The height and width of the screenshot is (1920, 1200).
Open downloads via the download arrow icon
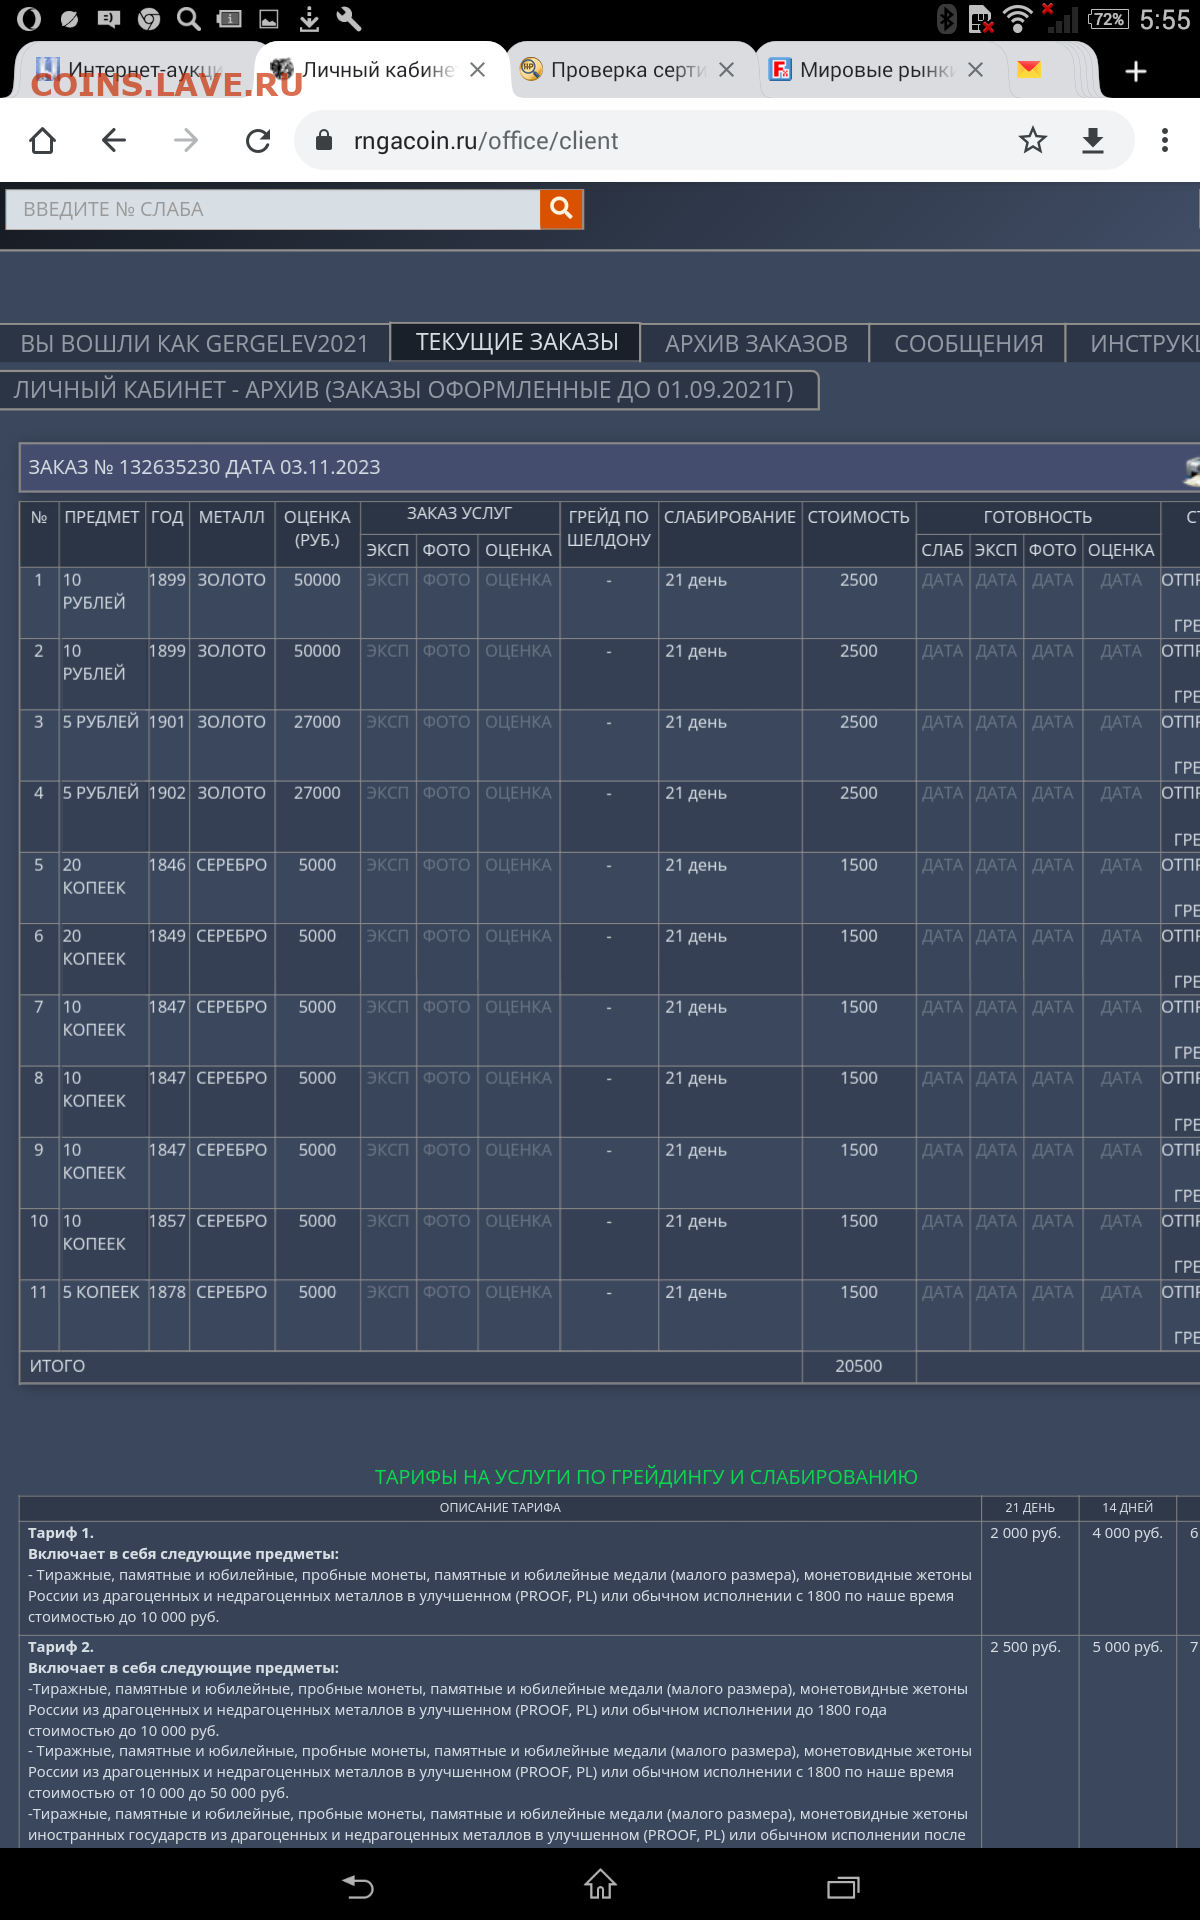click(1093, 141)
